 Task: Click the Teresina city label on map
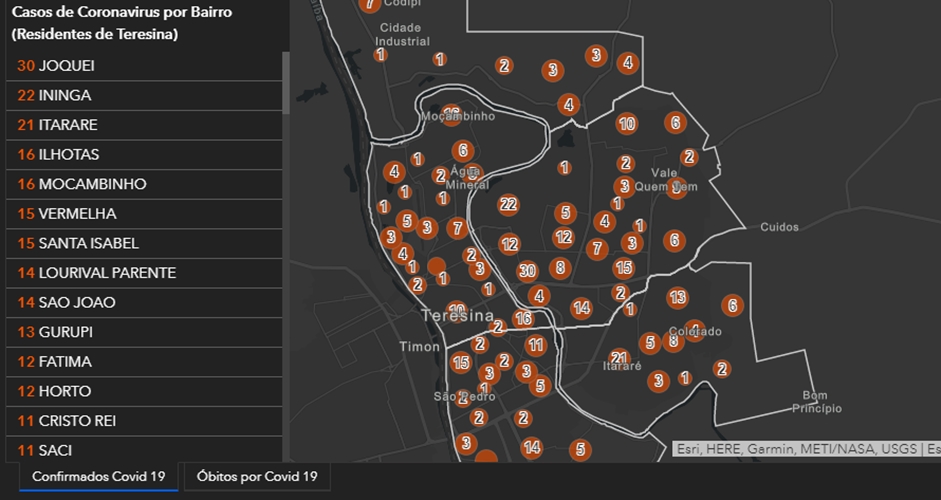pos(457,316)
